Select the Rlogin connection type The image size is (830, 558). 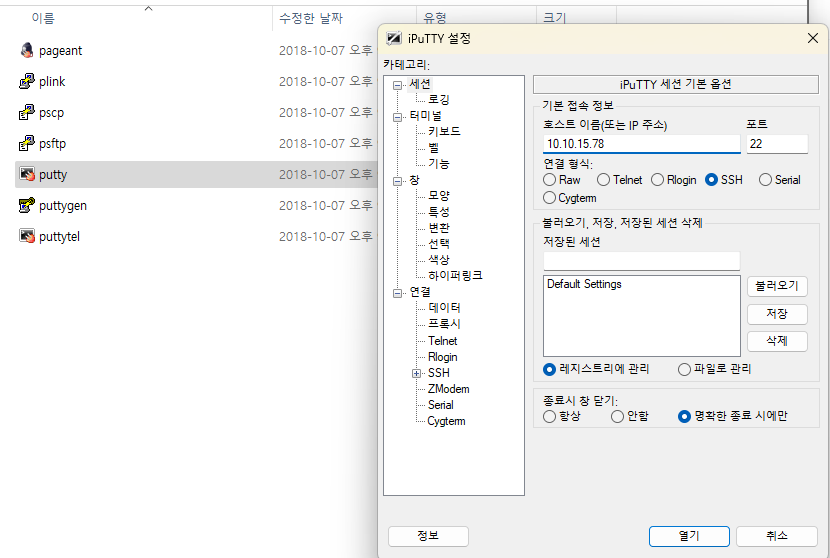[657, 180]
